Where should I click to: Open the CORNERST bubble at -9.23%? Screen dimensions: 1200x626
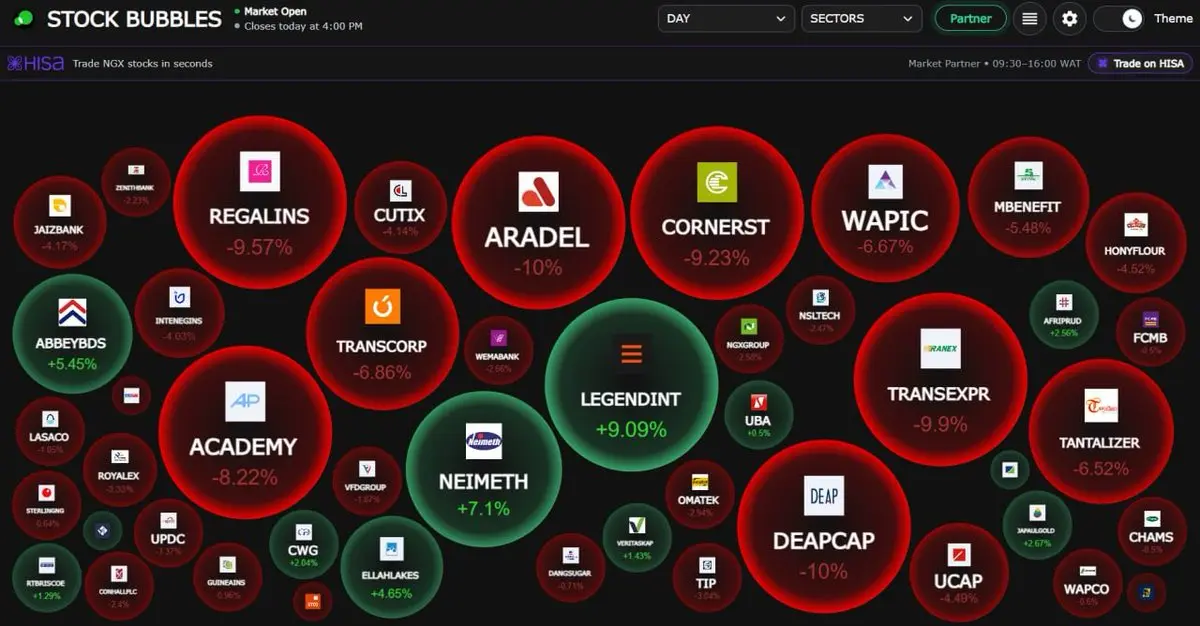716,213
